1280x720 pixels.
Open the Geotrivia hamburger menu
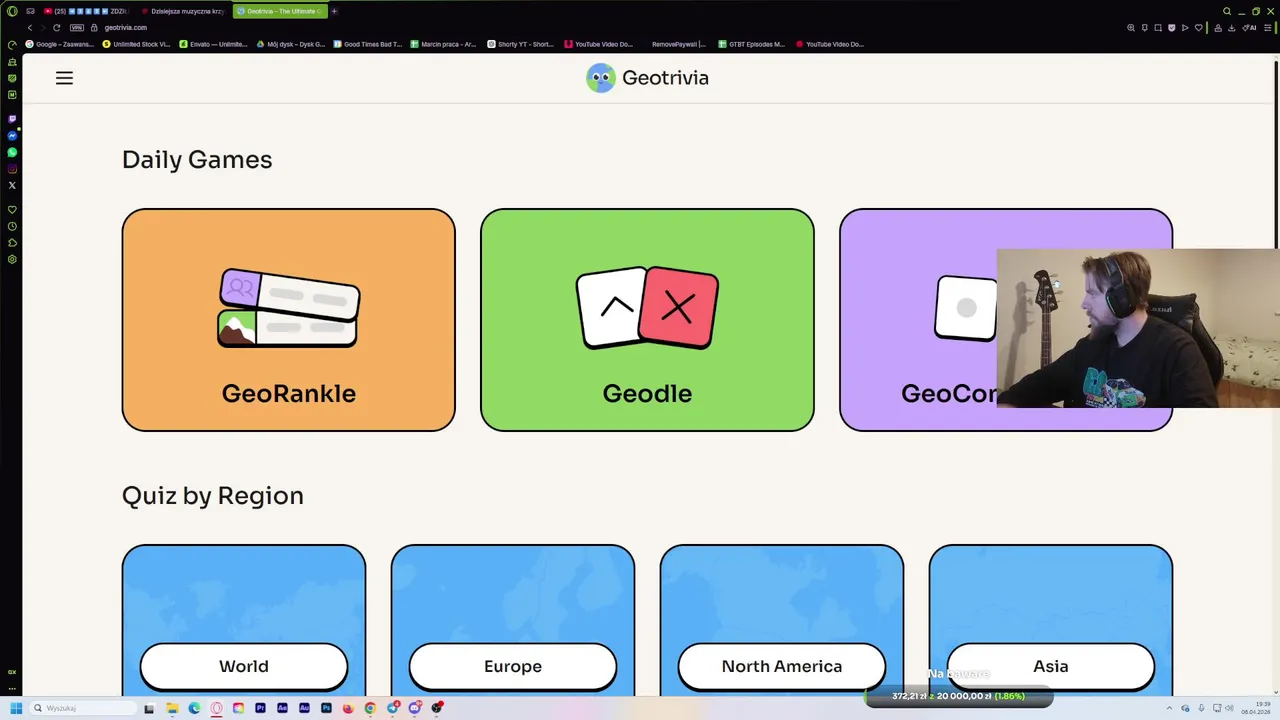tap(64, 78)
